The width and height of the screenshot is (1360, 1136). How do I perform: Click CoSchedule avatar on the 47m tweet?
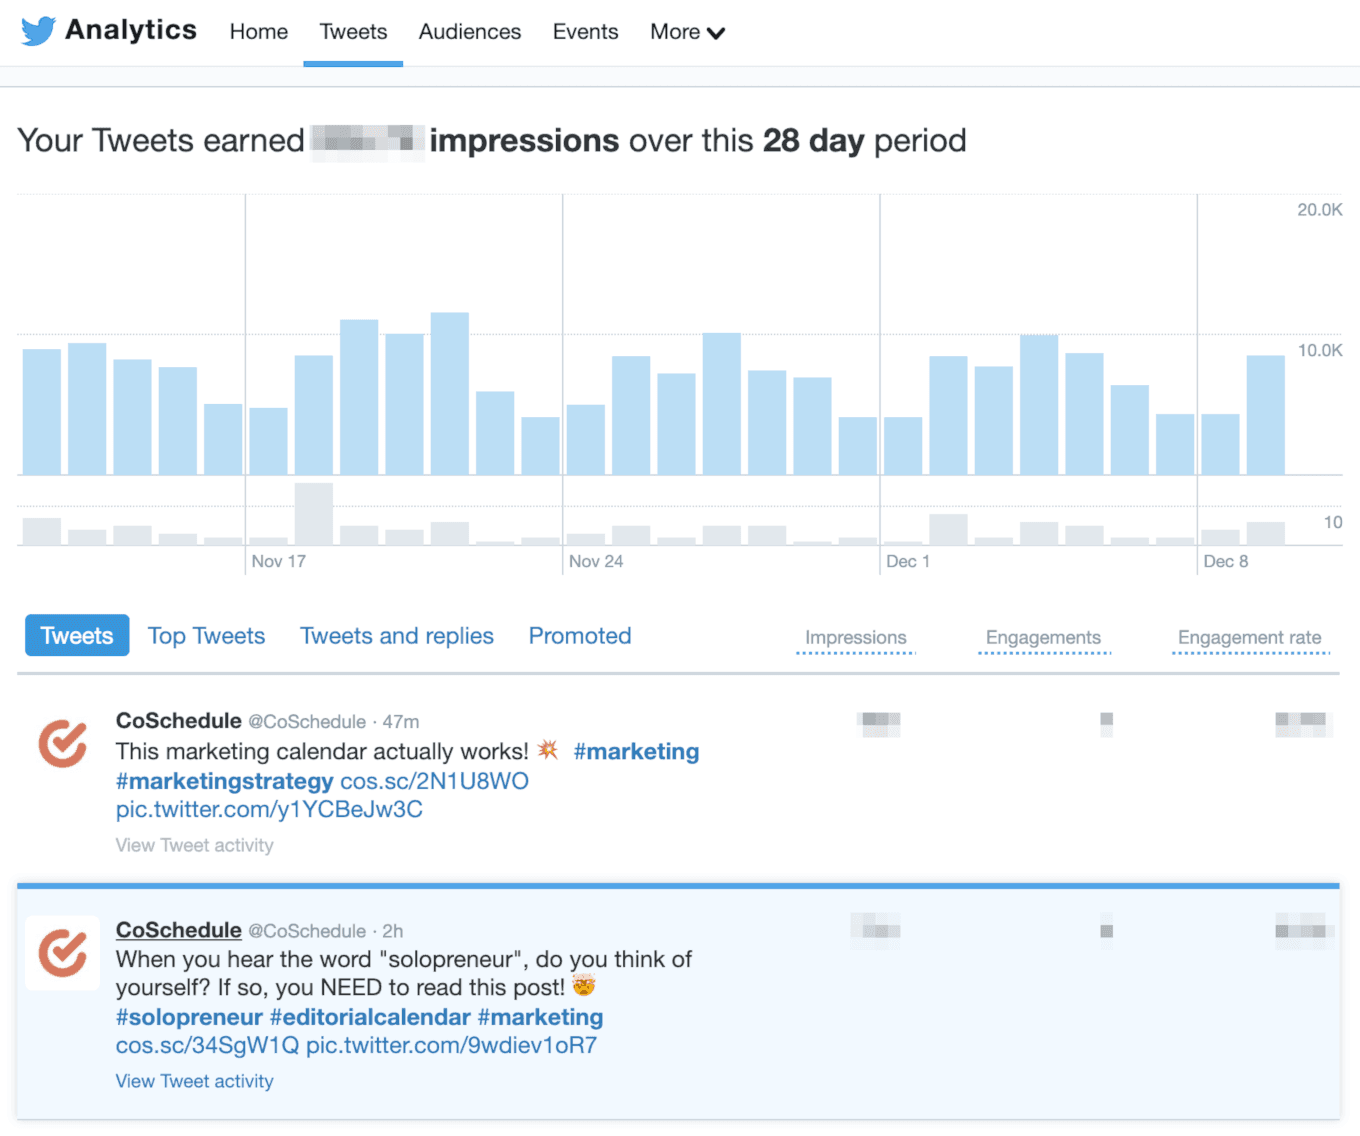(62, 744)
